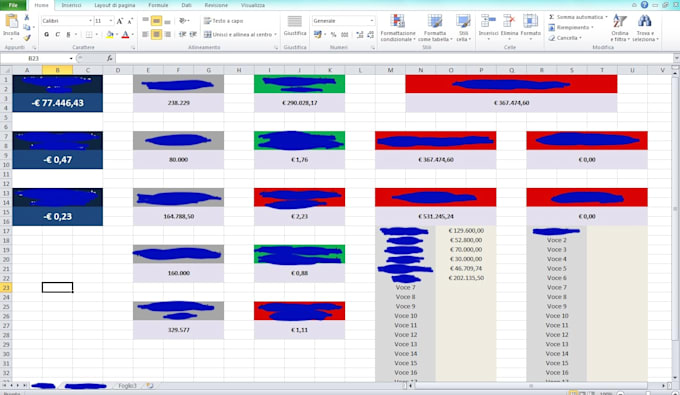
Task: Expand the Somma automatica dropdown arrow
Action: tap(606, 17)
